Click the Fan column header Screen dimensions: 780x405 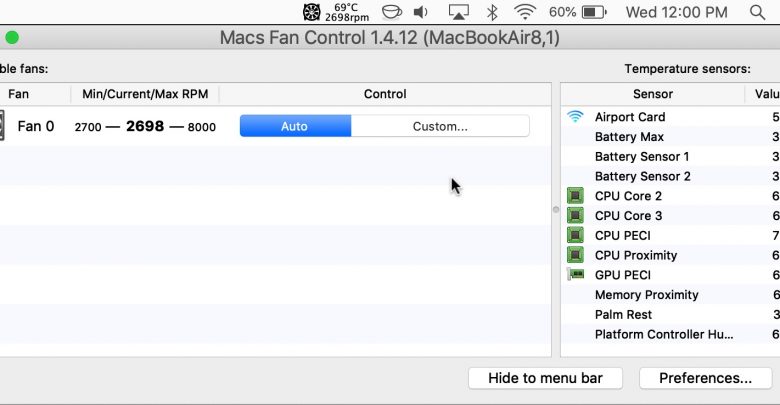tap(18, 94)
